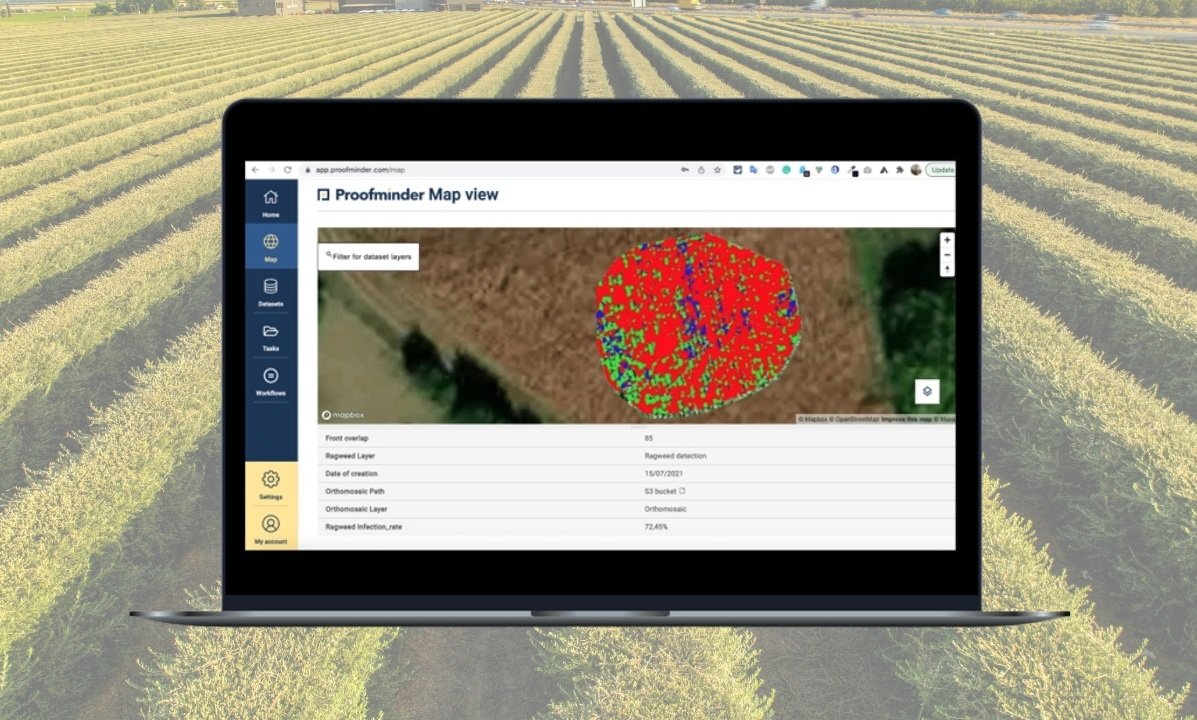Viewport: 1197px width, 720px height.
Task: Select the 'Orthomosaic Path' label
Action: click(x=354, y=491)
